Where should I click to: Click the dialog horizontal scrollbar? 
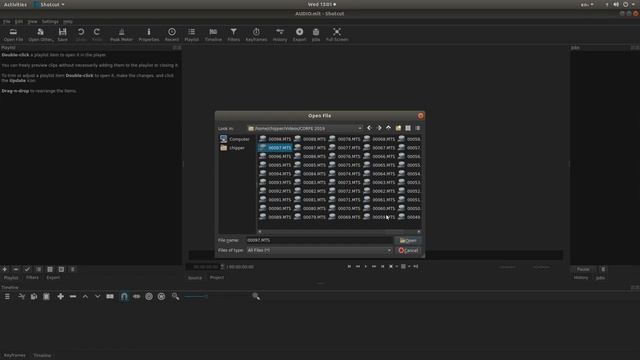pos(339,231)
